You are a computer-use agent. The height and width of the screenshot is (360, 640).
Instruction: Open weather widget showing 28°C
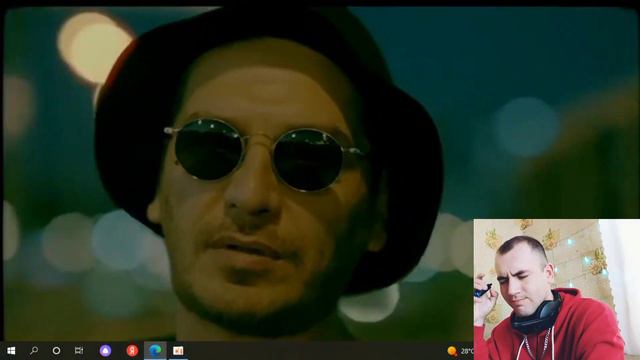pos(460,351)
